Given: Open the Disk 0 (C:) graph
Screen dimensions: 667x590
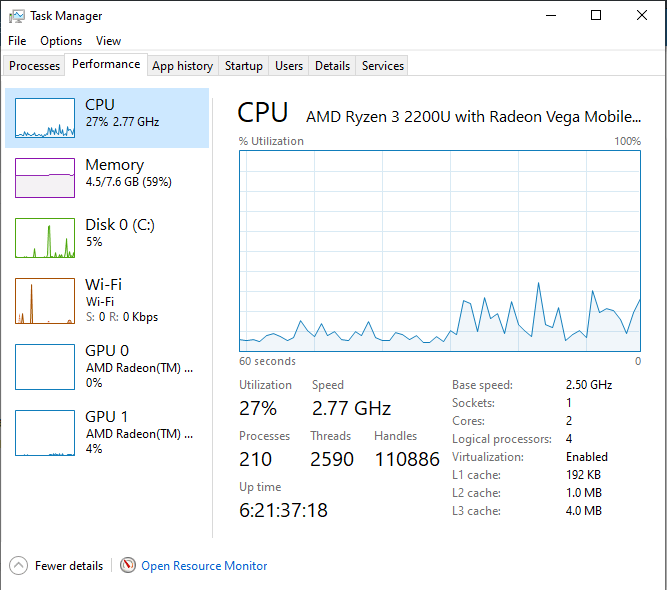Looking at the screenshot, I should coord(45,238).
